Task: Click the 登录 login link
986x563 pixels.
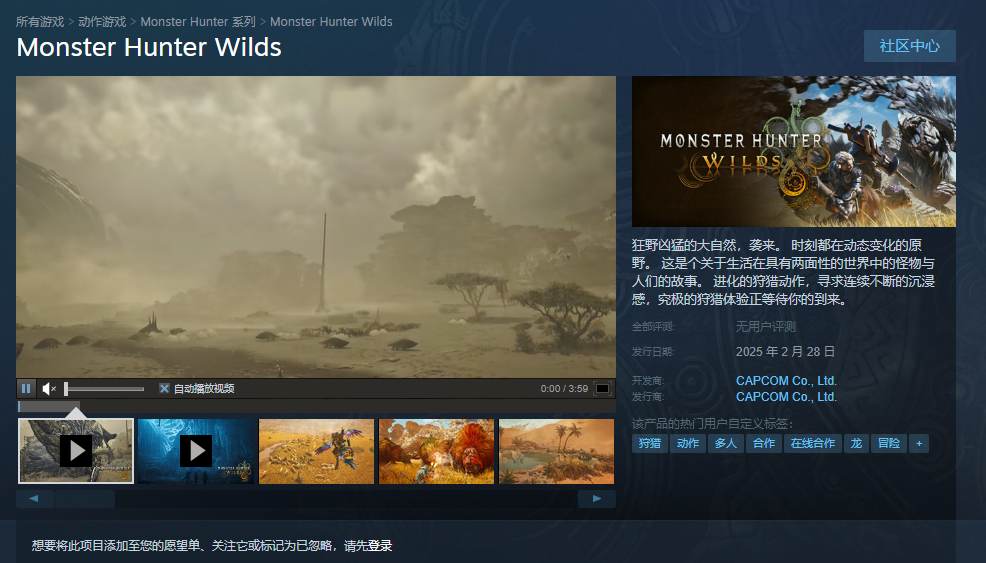Action: 379,545
